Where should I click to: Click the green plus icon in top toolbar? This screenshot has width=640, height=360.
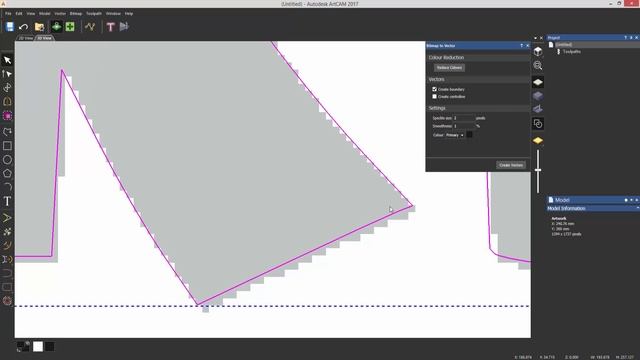pos(70,27)
